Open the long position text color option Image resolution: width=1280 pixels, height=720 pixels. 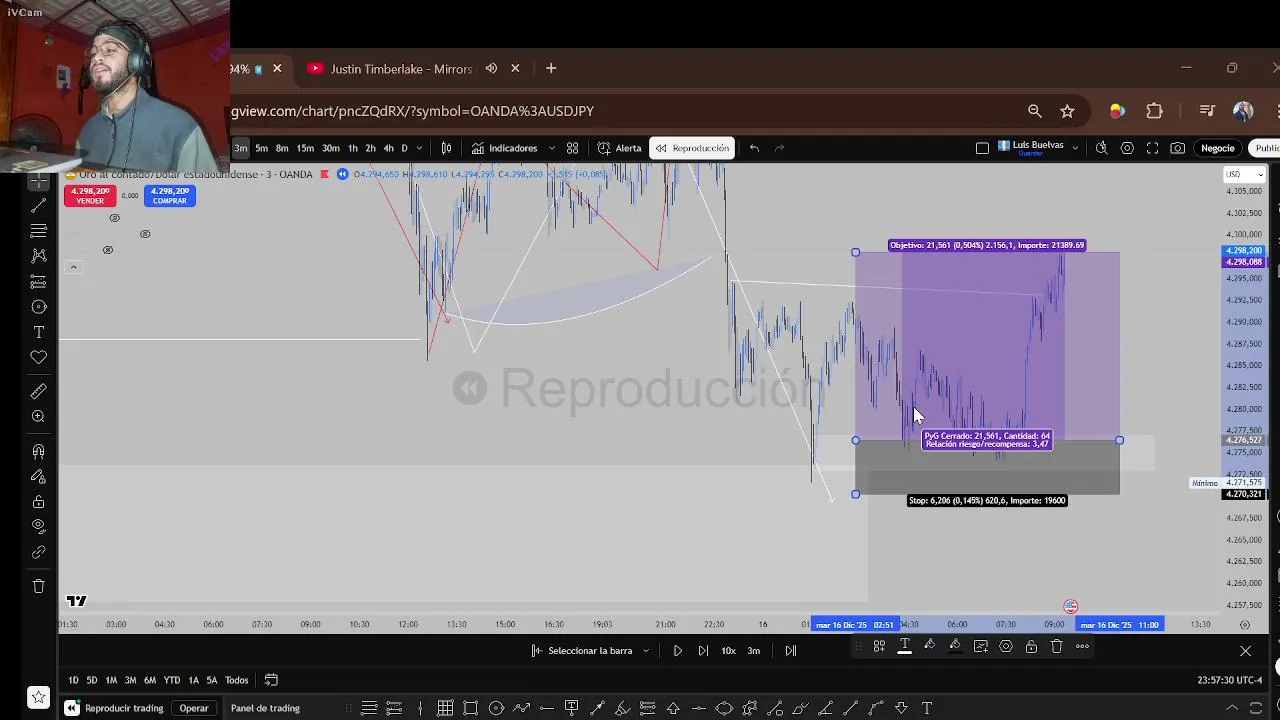tap(904, 646)
